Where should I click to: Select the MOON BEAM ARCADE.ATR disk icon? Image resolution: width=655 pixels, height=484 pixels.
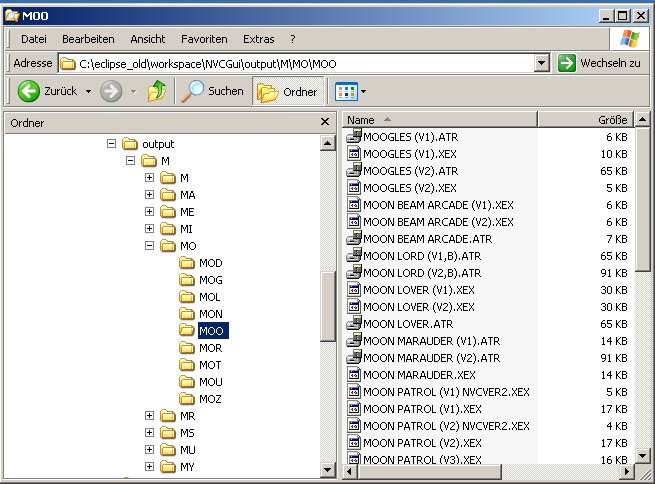click(354, 238)
